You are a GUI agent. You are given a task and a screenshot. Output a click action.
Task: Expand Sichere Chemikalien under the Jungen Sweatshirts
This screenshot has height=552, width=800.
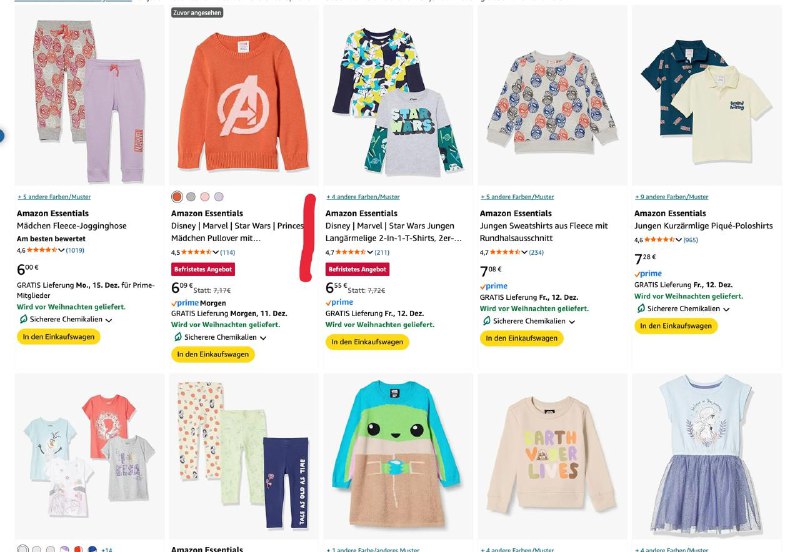coord(571,321)
